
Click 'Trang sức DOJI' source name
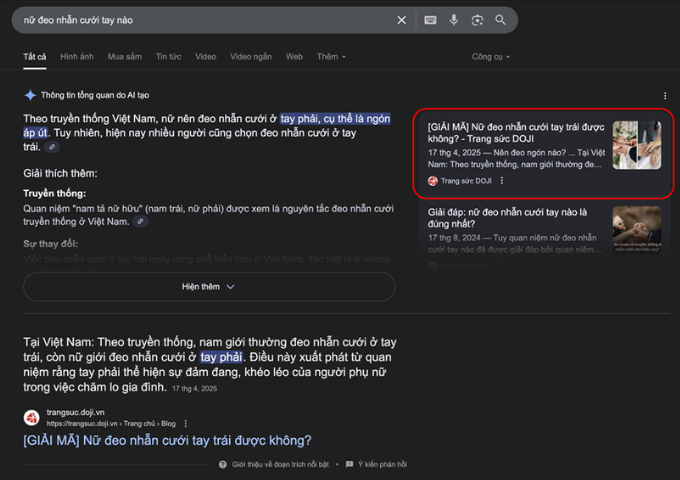466,181
